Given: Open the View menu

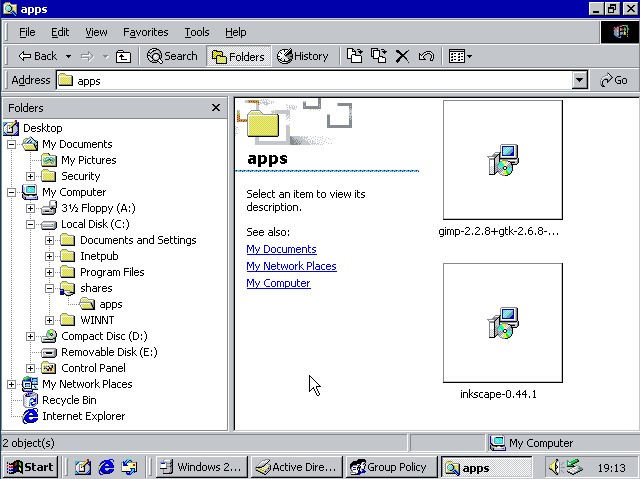Looking at the screenshot, I should coord(96,32).
